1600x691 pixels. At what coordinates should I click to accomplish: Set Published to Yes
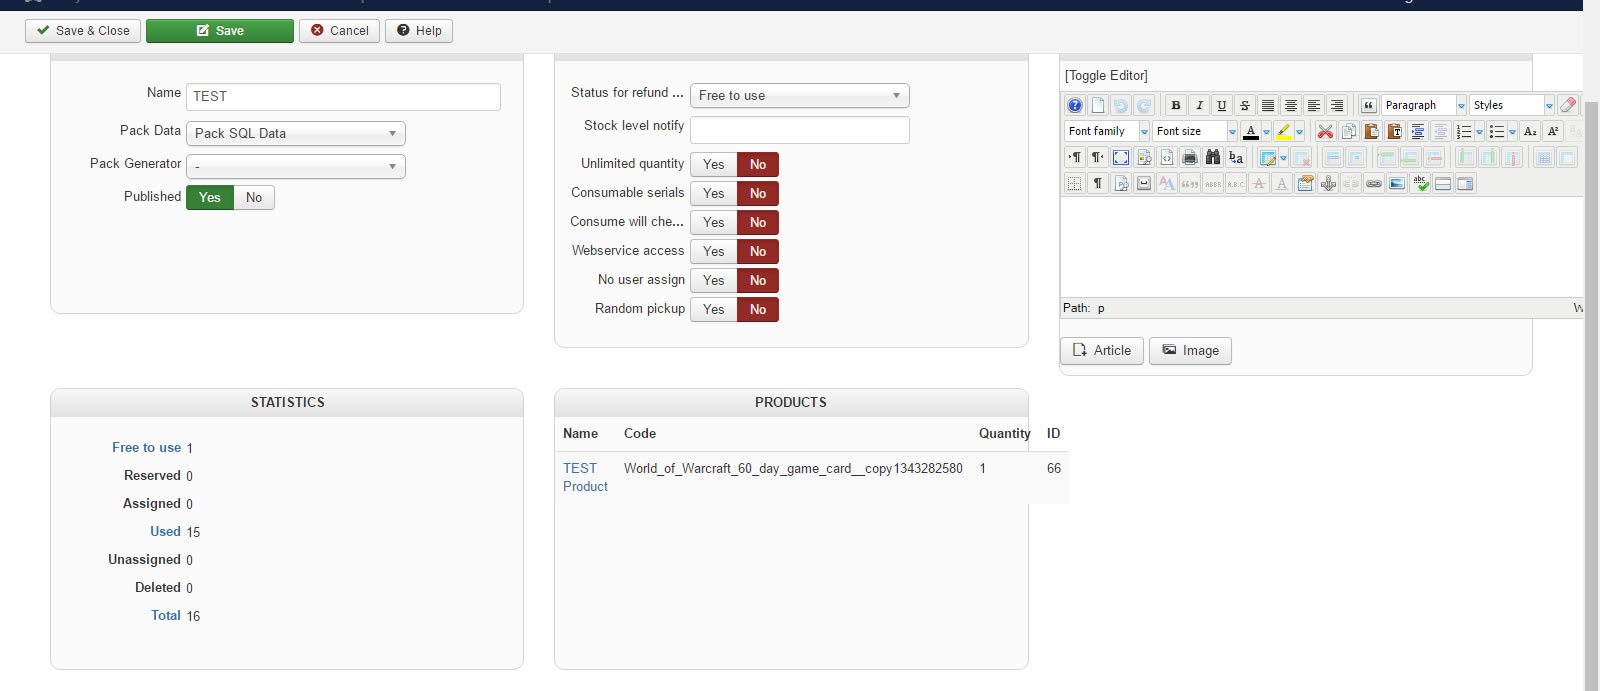tap(210, 197)
